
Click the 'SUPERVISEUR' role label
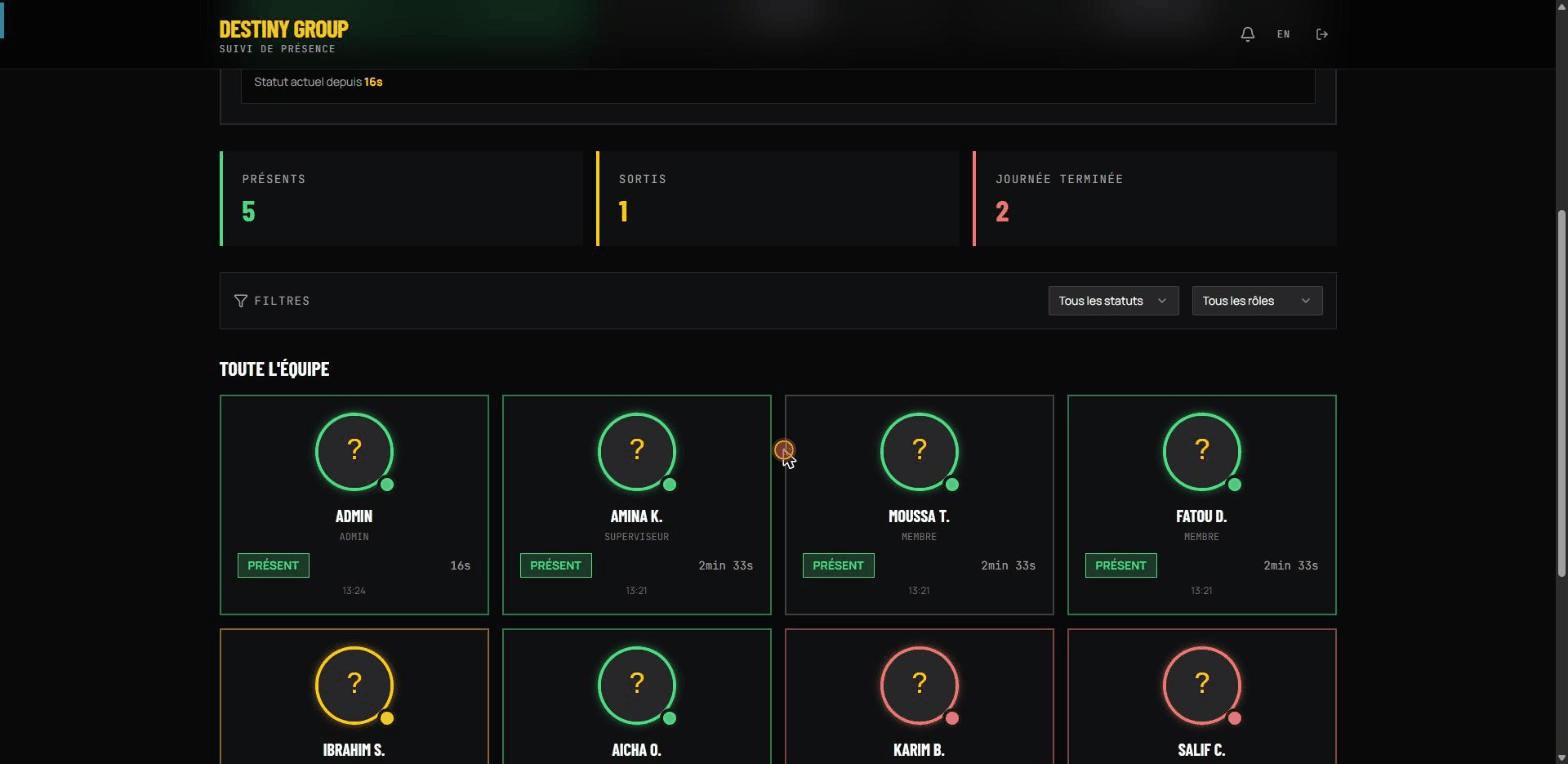coord(637,537)
